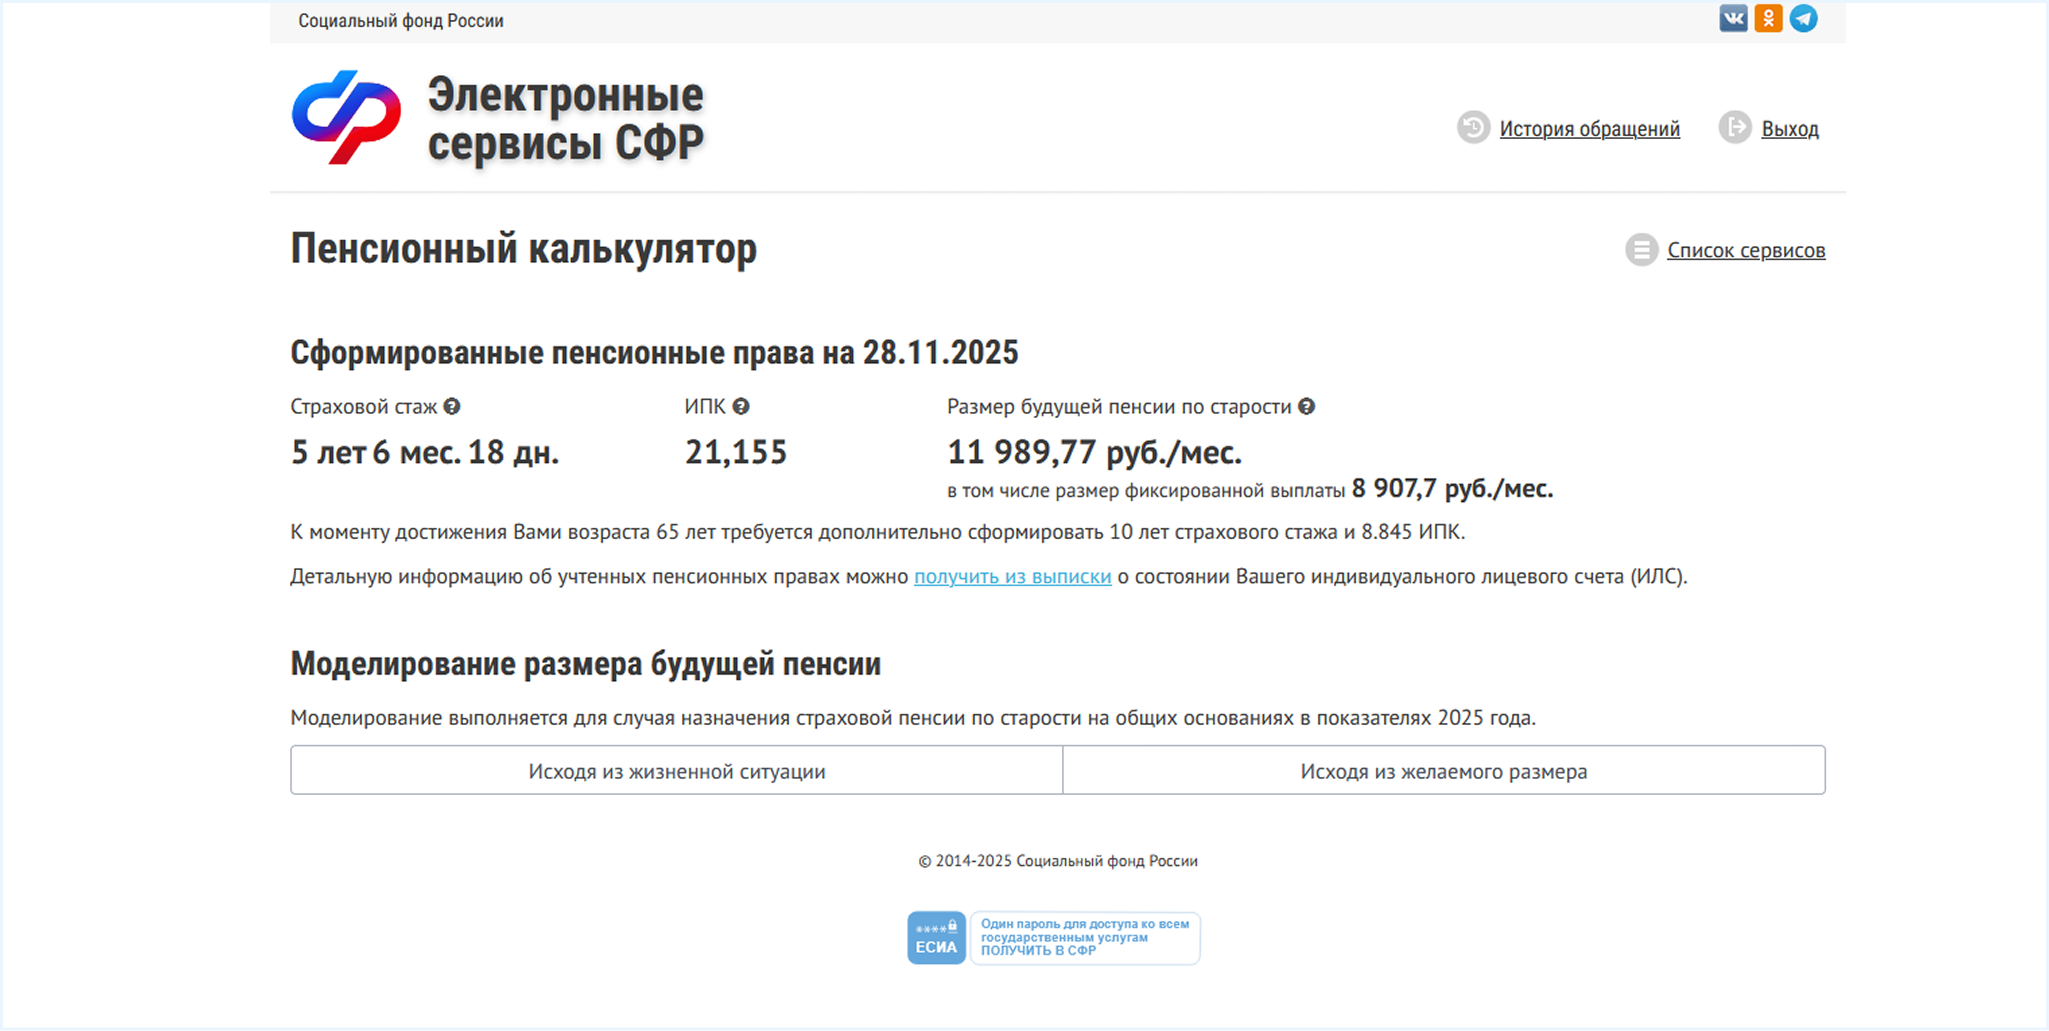Viewport: 2049px width, 1031px height.
Task: Show help for Страховой стаж
Action: [x=452, y=407]
